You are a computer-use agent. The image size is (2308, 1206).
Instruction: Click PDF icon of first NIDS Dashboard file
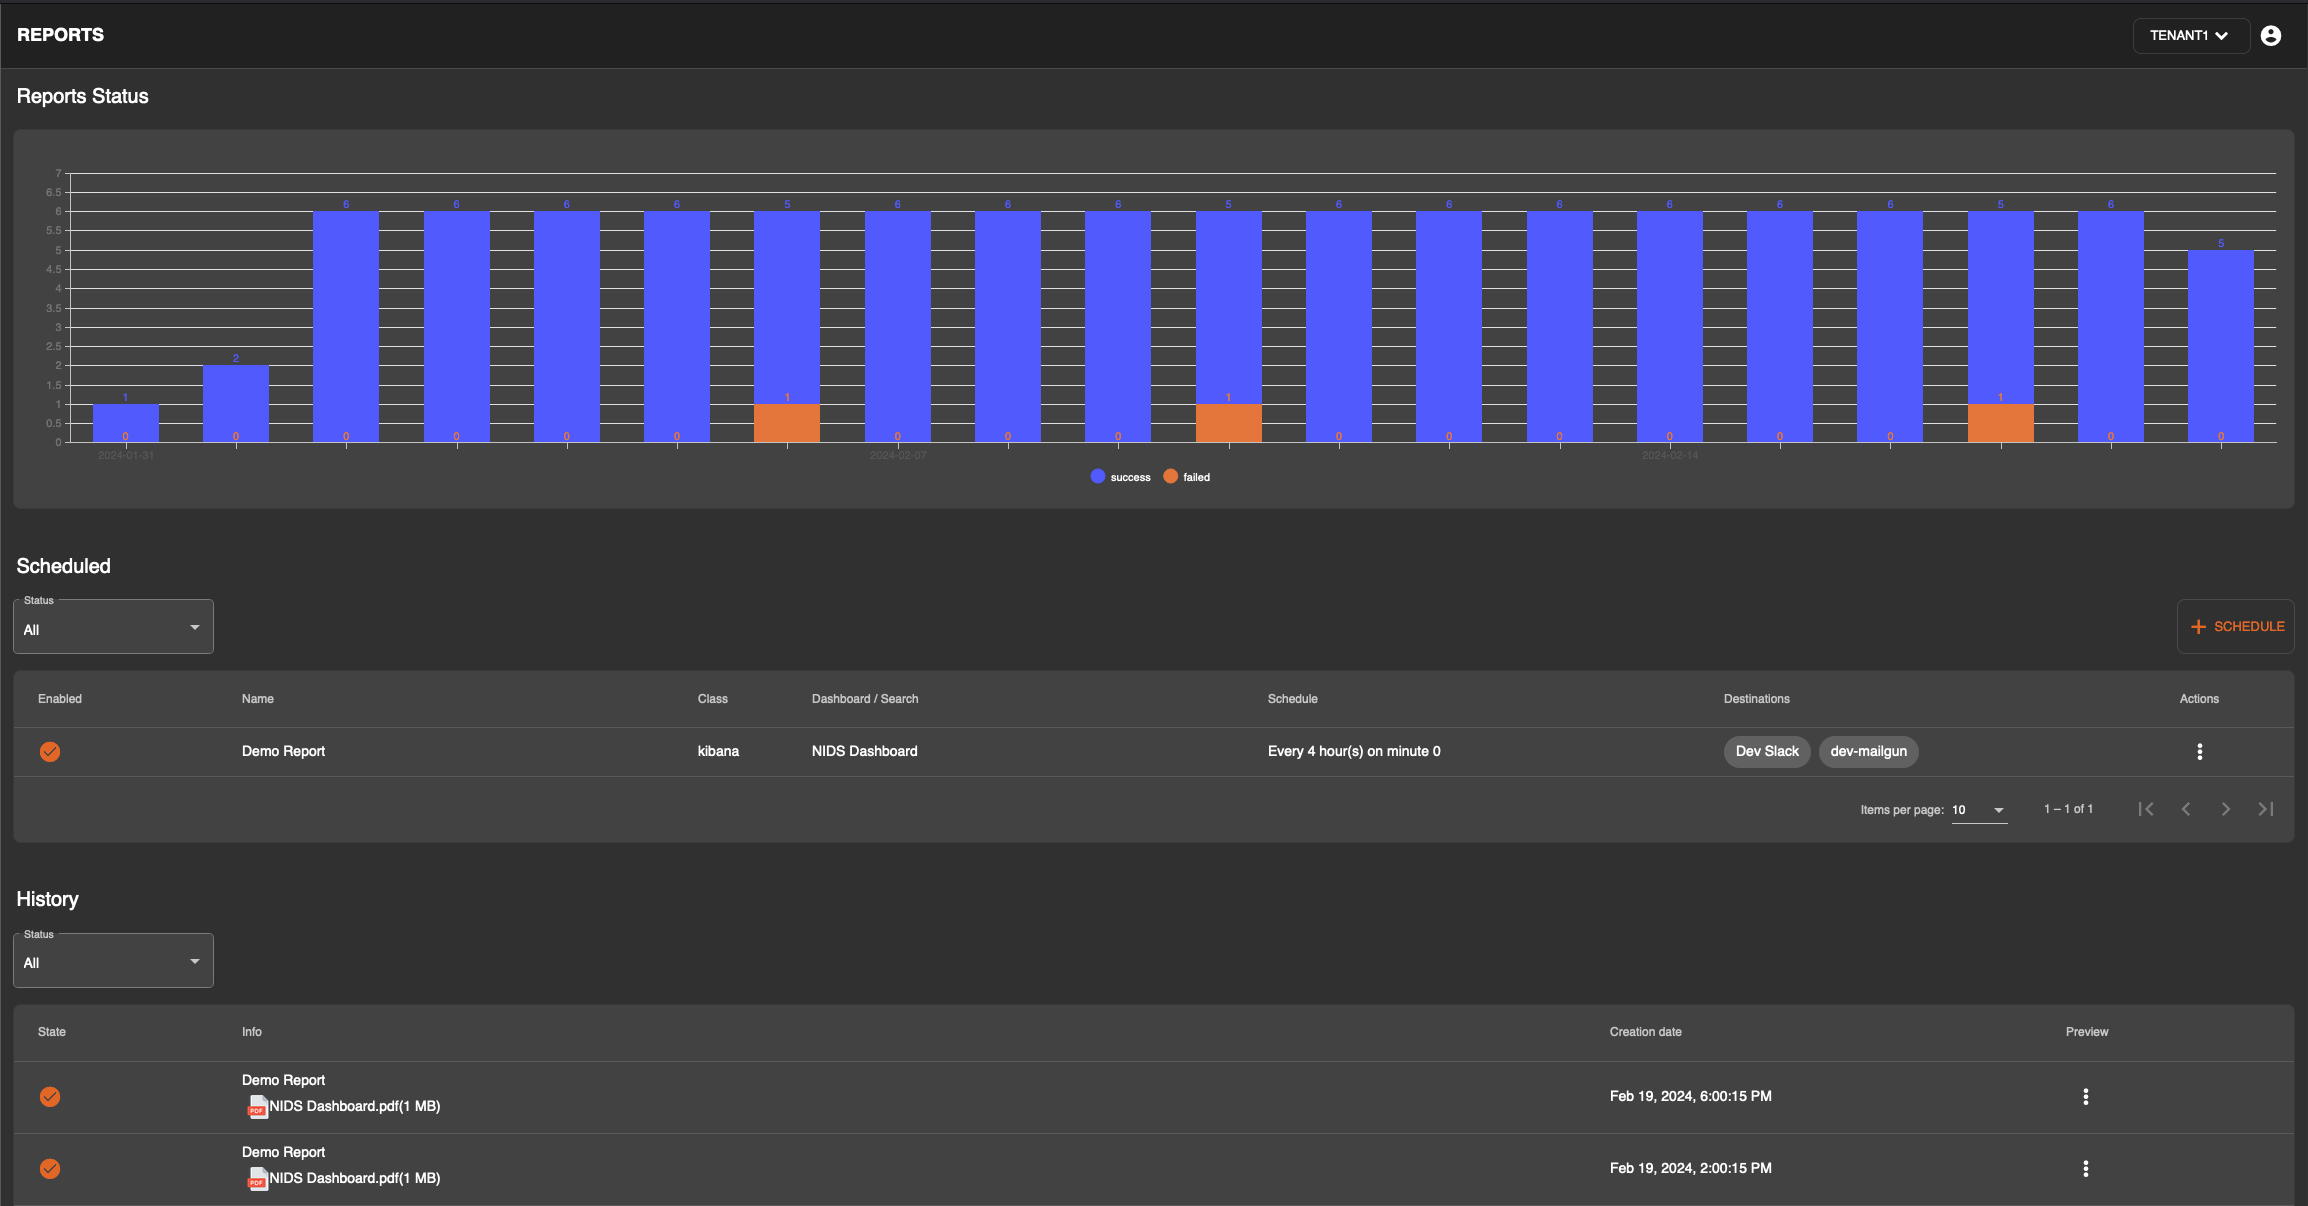pyautogui.click(x=257, y=1106)
